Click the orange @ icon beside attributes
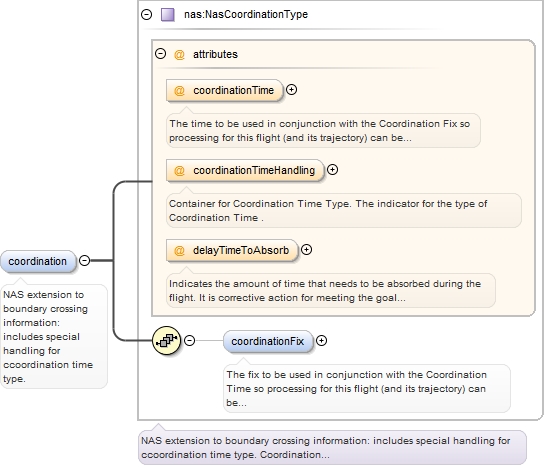This screenshot has width=545, height=468. click(x=179, y=55)
